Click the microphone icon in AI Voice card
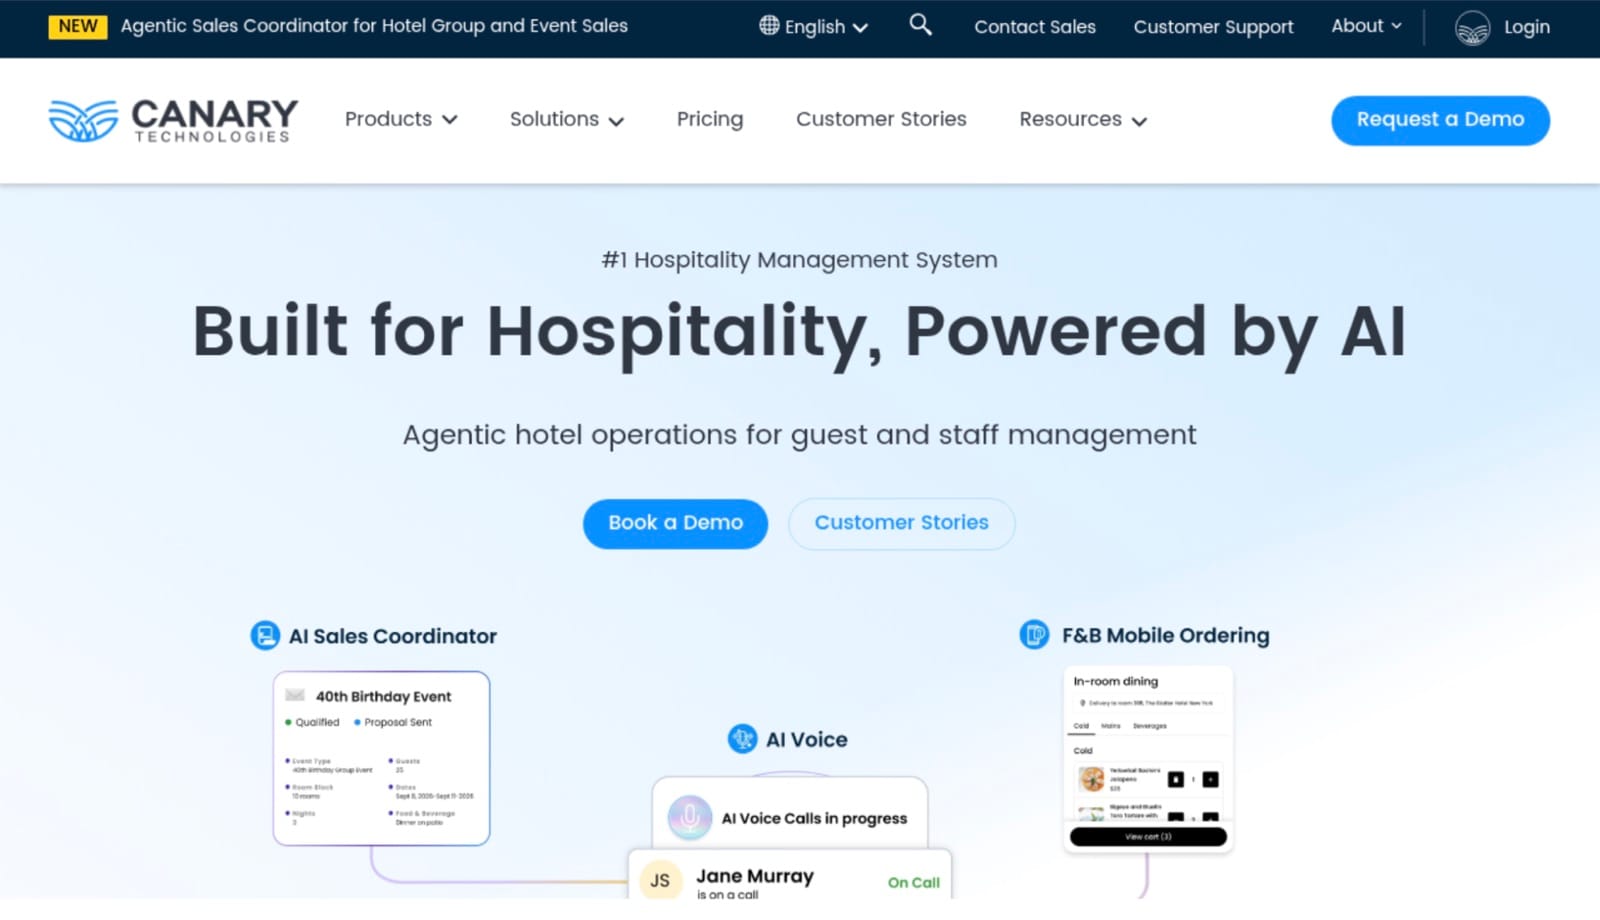Image resolution: width=1600 pixels, height=920 pixels. 690,817
